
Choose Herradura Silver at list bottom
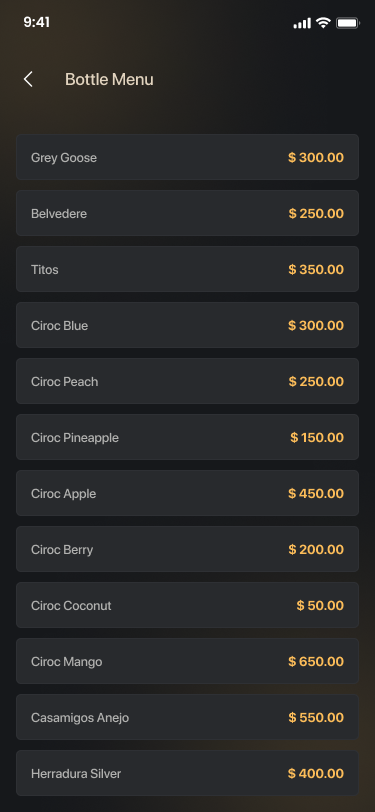point(188,773)
